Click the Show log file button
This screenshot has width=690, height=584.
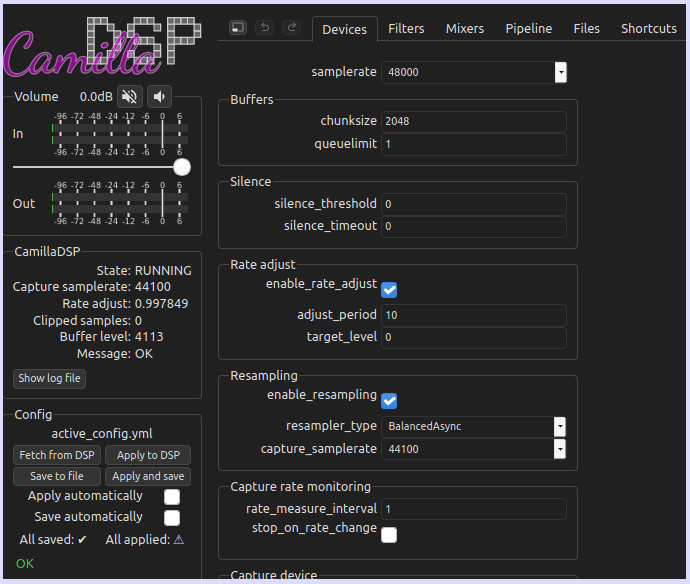point(49,378)
